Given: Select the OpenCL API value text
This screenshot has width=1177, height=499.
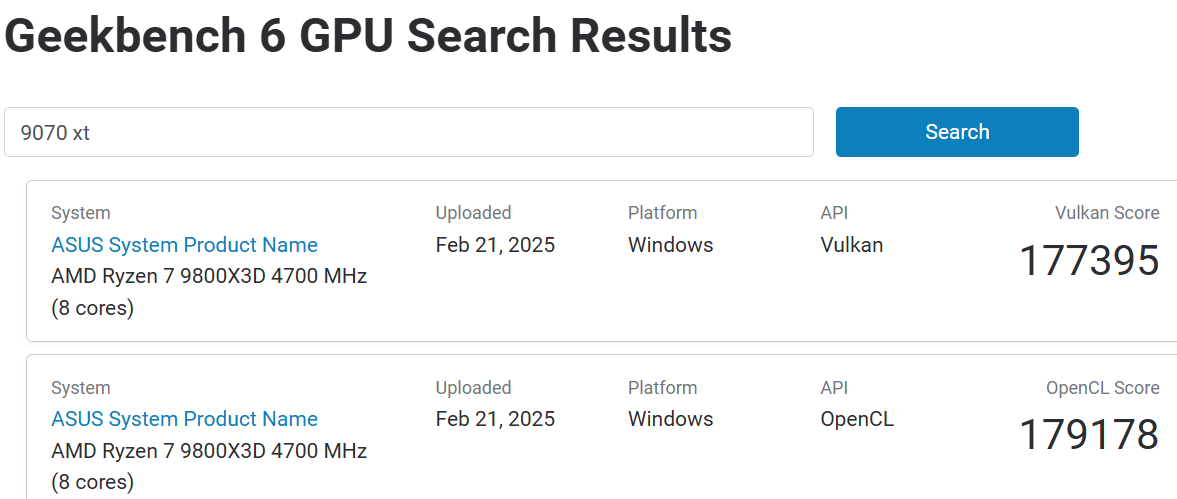Looking at the screenshot, I should tap(857, 419).
